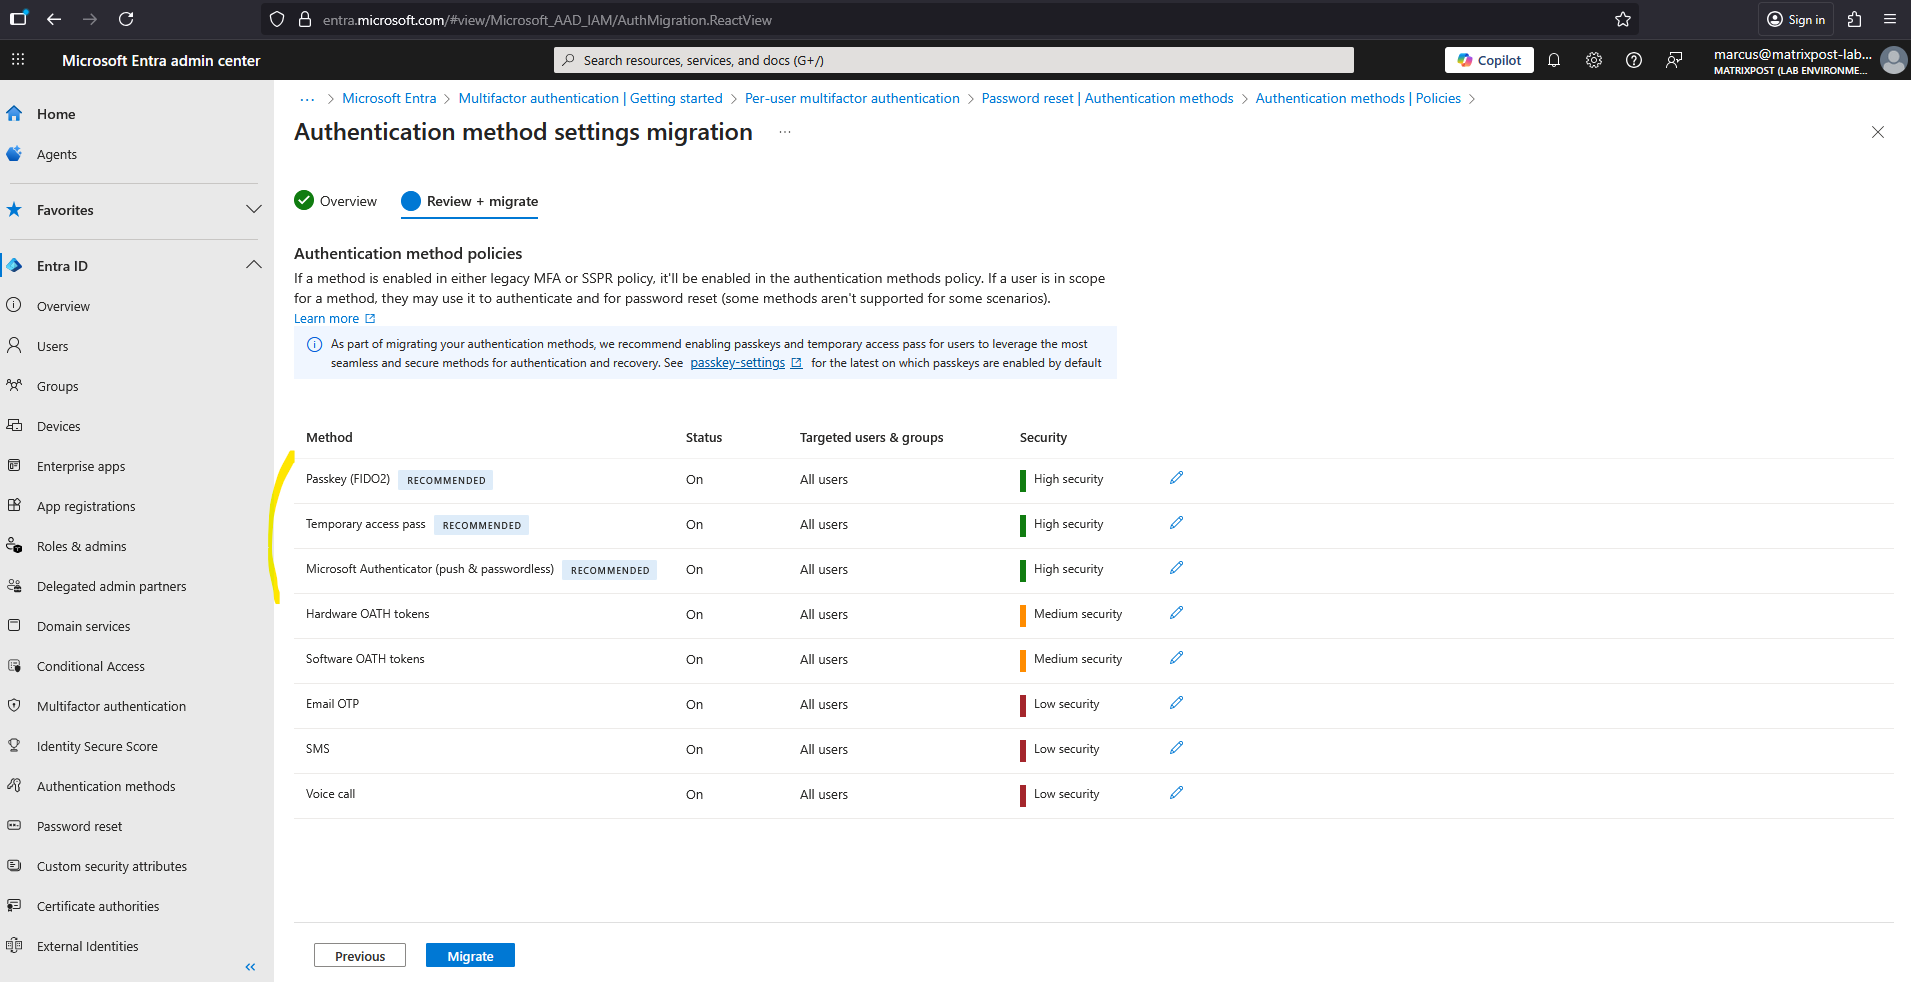This screenshot has width=1911, height=982.
Task: Expand the collapsed breadcrumb ellipsis
Action: click(307, 98)
